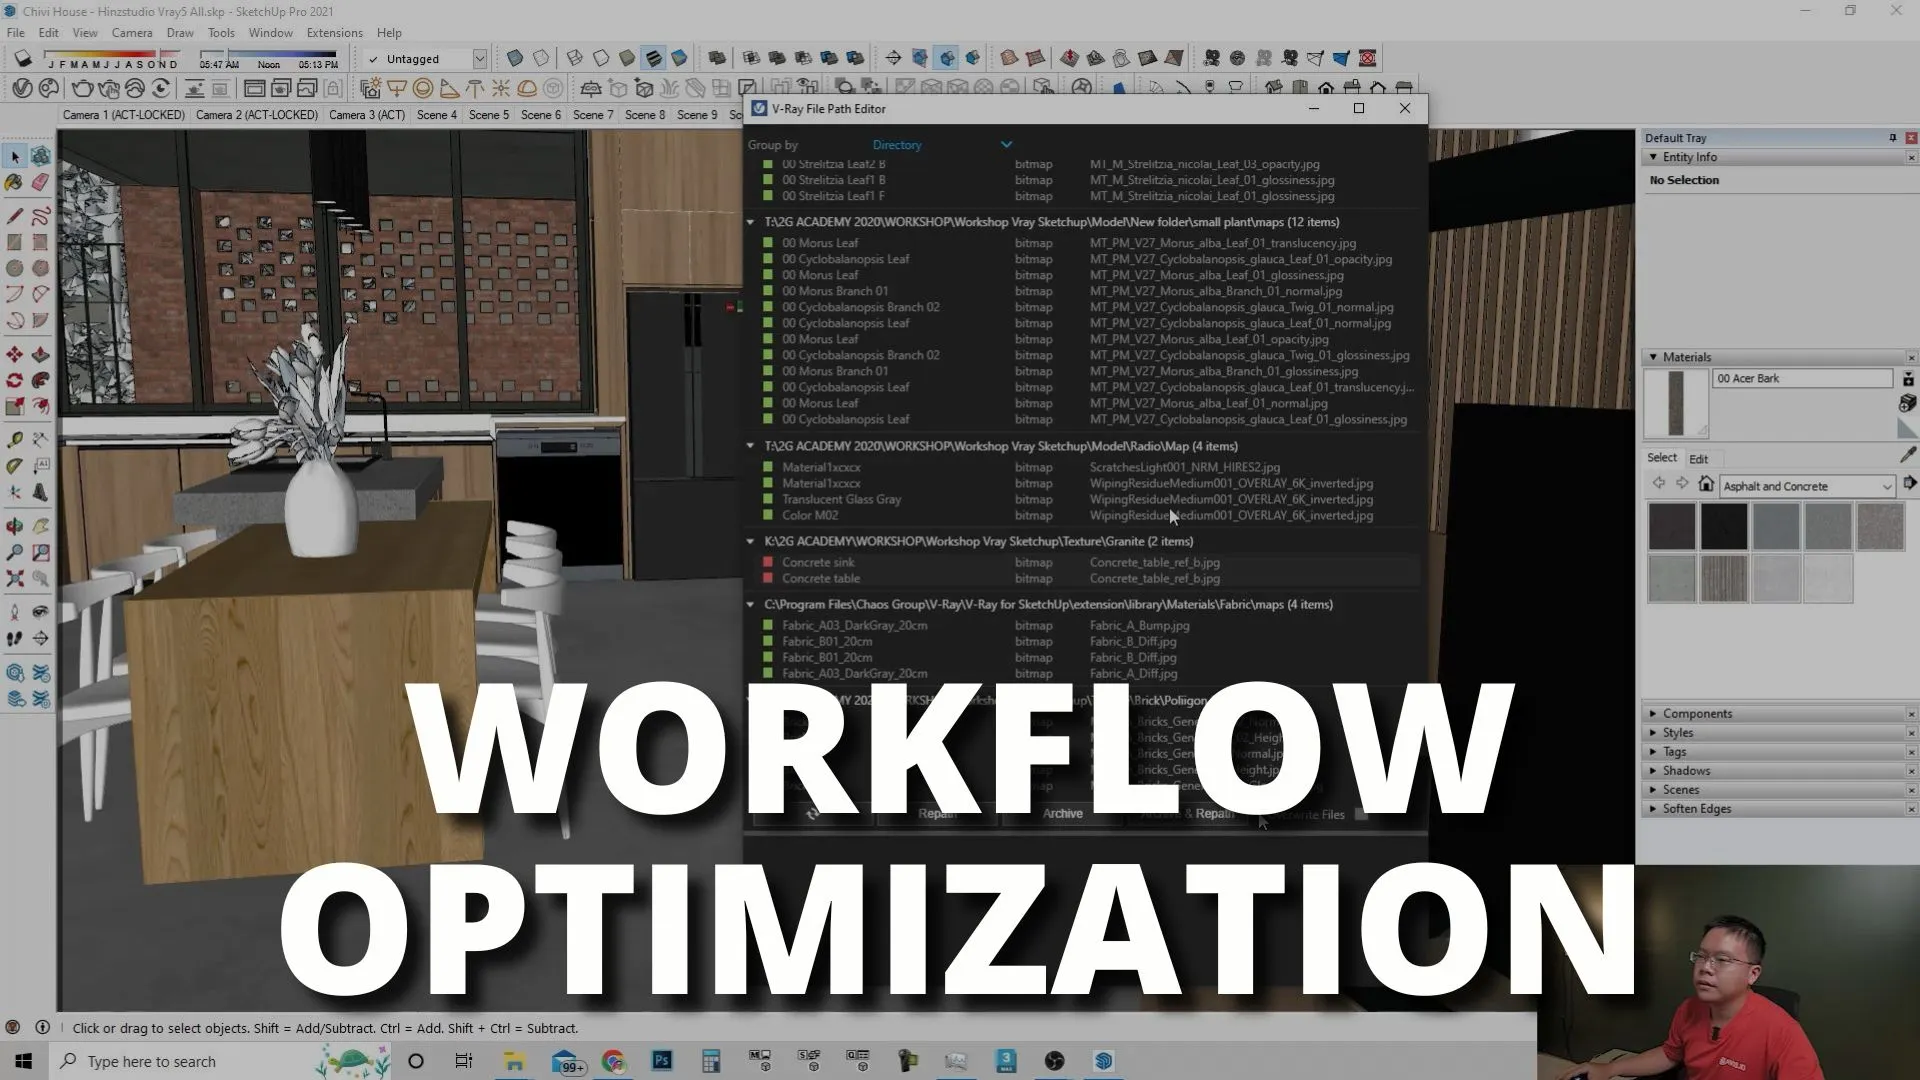Collapse the Radio\Map group
This screenshot has height=1080, width=1920.
coord(751,446)
